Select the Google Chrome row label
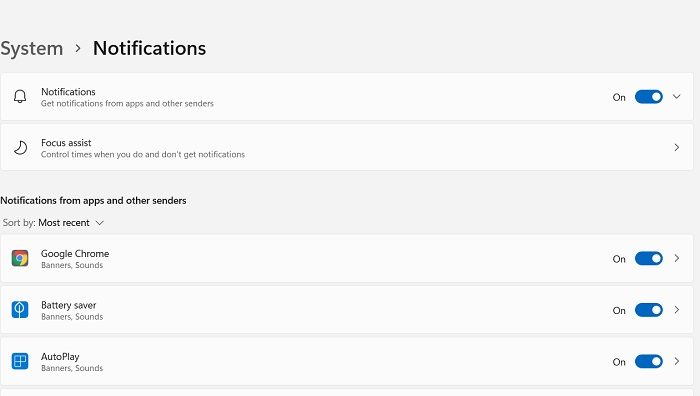 (x=75, y=254)
